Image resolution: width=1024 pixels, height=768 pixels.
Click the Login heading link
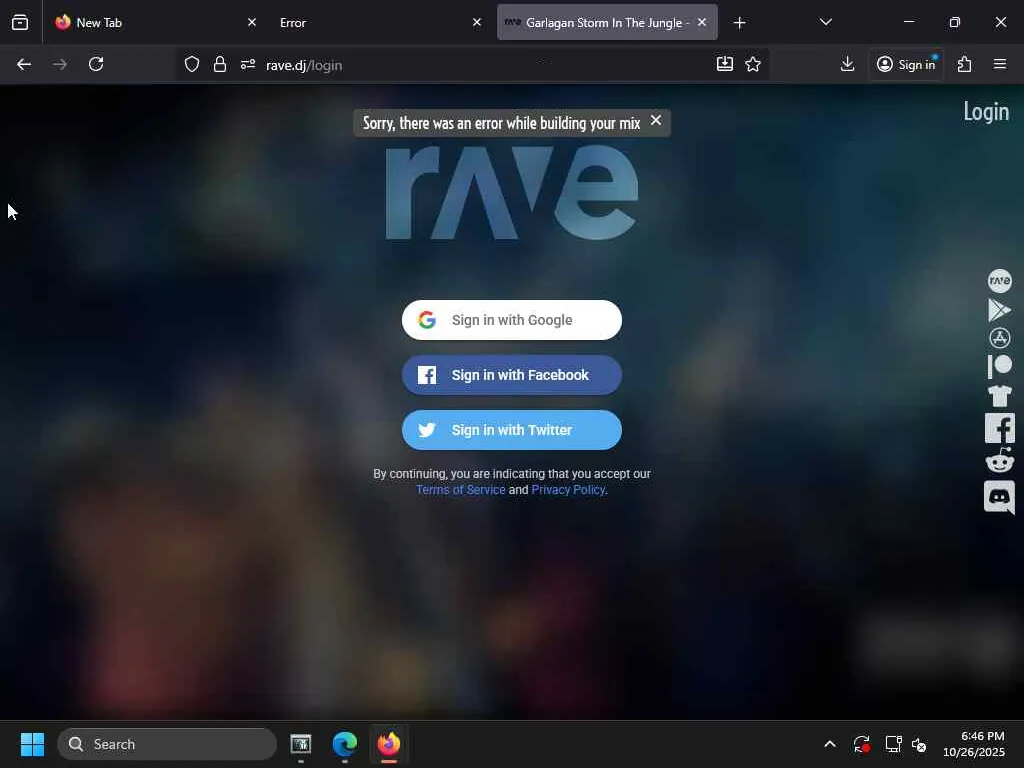tap(985, 112)
